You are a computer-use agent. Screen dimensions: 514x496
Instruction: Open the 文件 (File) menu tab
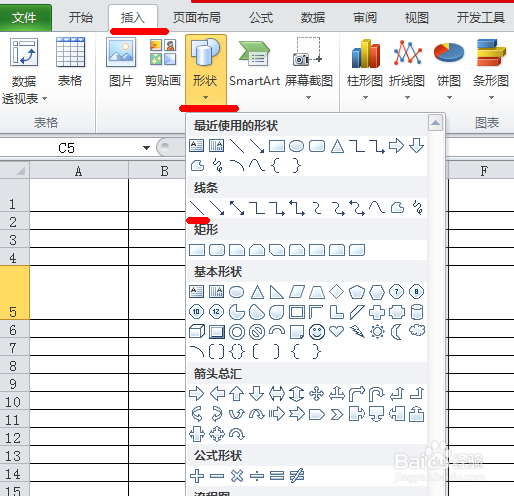[x=25, y=17]
